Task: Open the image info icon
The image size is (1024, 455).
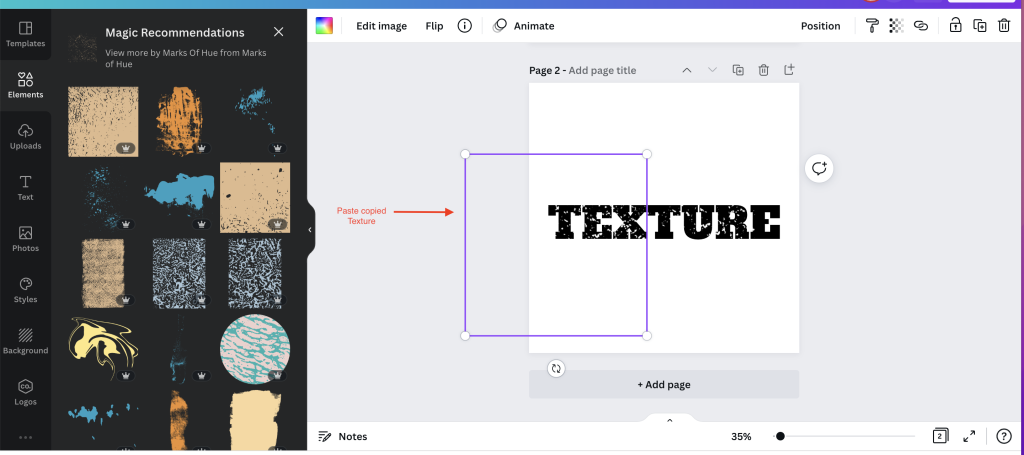Action: point(464,26)
